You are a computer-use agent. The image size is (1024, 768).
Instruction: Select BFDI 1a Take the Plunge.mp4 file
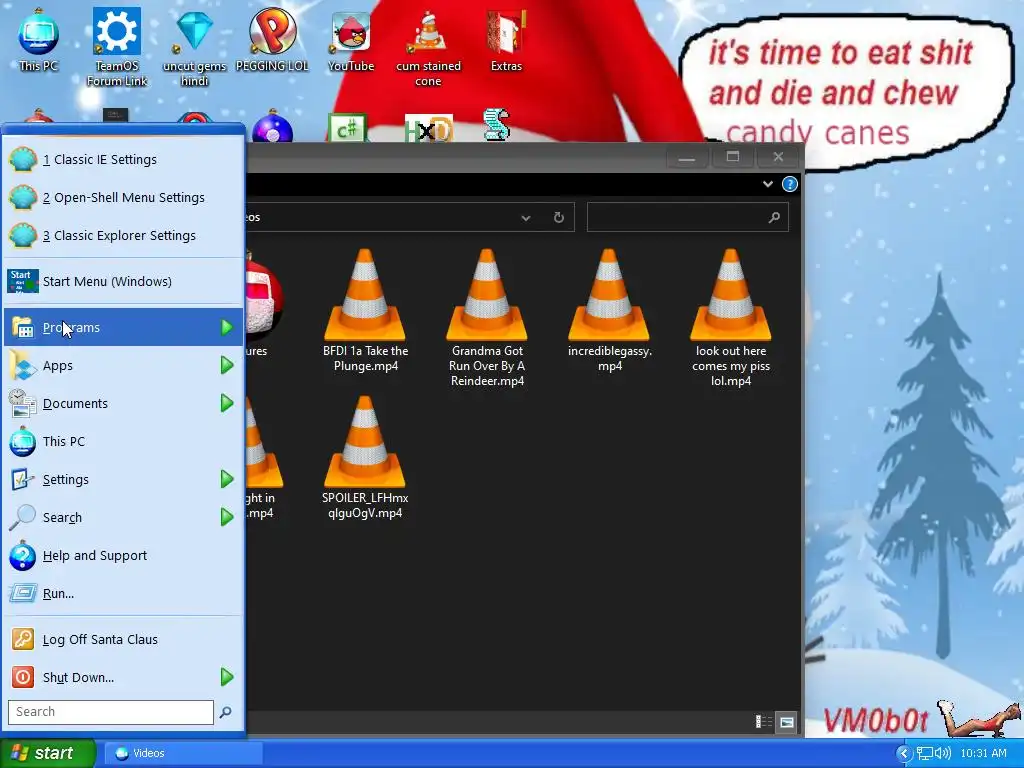[x=365, y=311]
